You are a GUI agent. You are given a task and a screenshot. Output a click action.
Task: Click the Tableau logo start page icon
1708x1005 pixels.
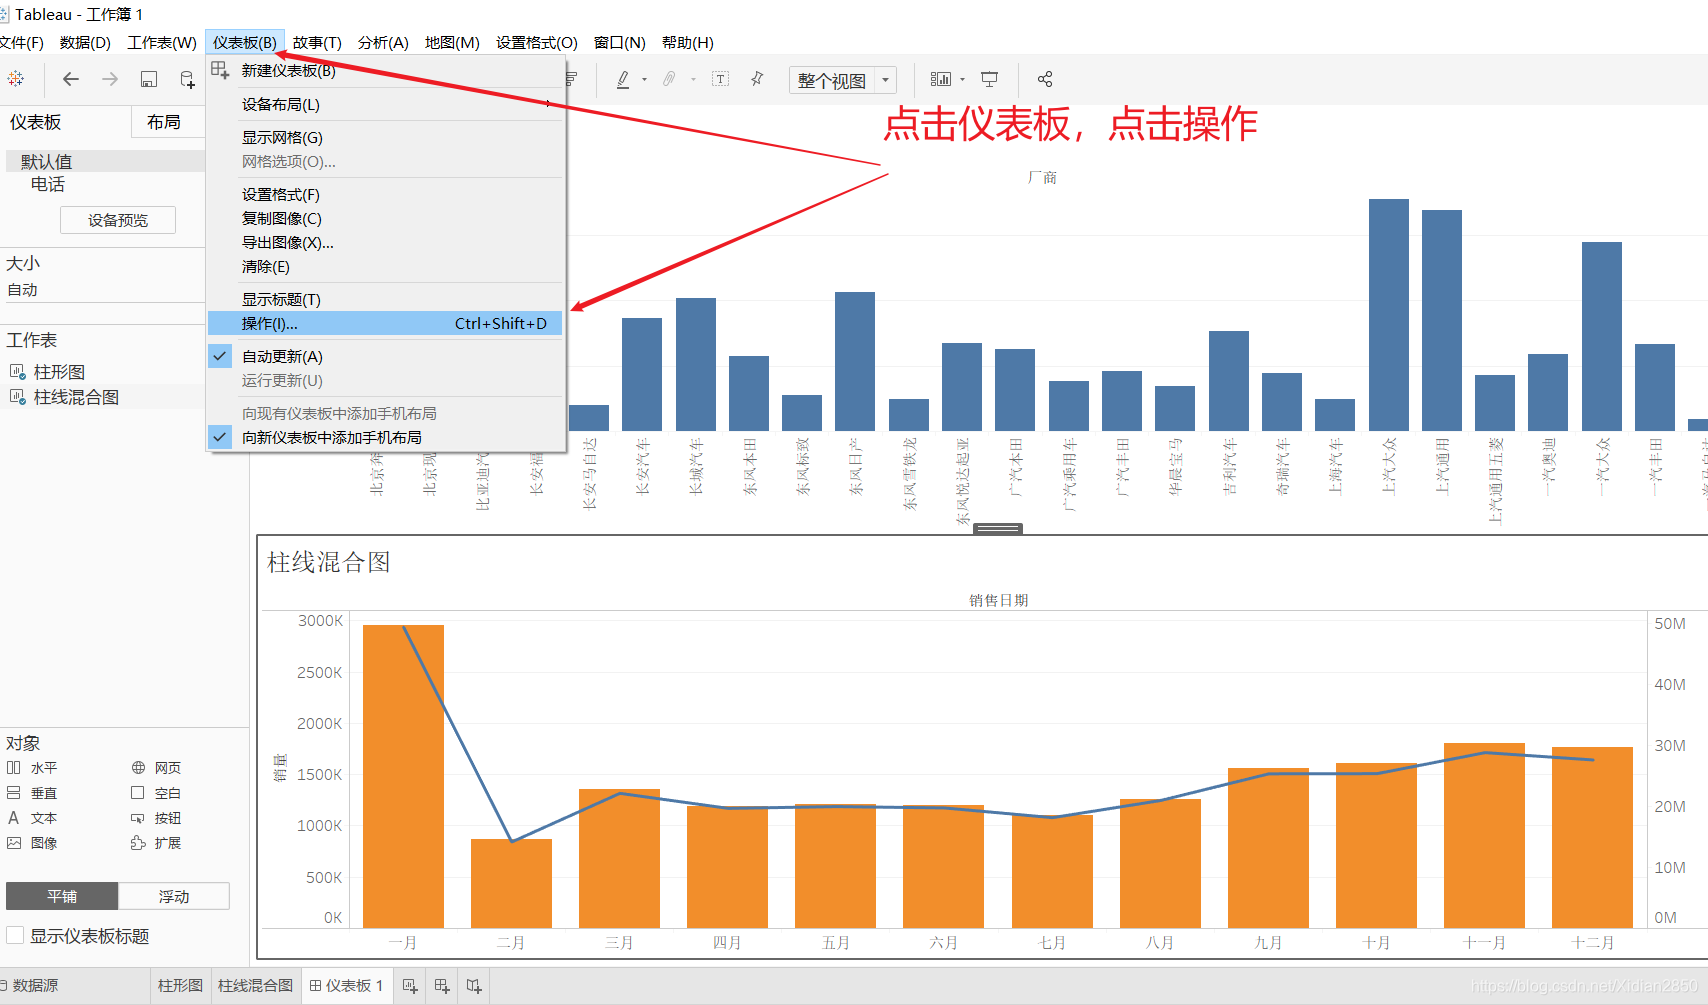16,79
